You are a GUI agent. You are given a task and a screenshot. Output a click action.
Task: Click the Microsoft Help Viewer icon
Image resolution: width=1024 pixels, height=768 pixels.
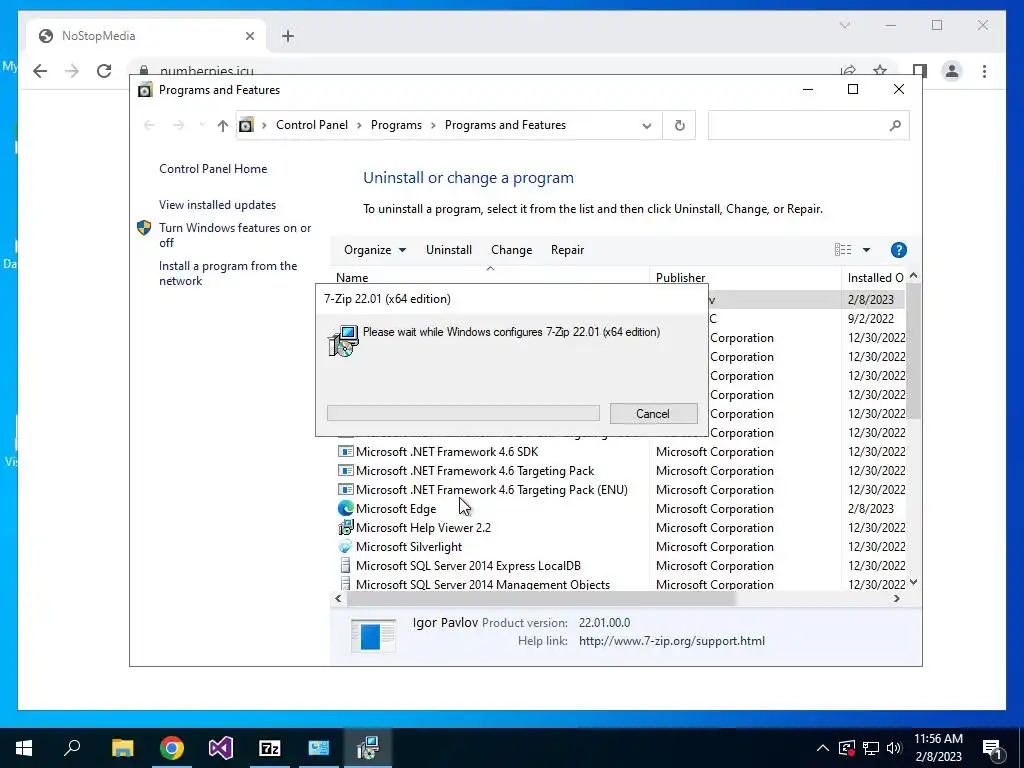(345, 528)
